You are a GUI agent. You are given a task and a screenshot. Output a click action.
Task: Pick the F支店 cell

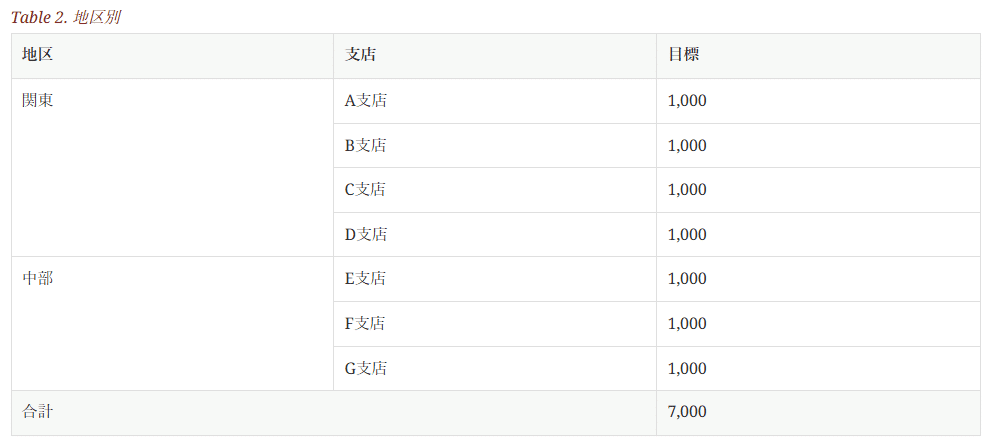(365, 323)
